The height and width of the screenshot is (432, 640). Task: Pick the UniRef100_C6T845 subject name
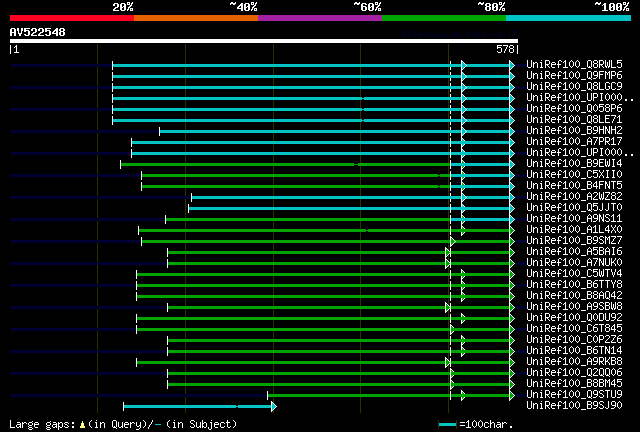coord(574,329)
